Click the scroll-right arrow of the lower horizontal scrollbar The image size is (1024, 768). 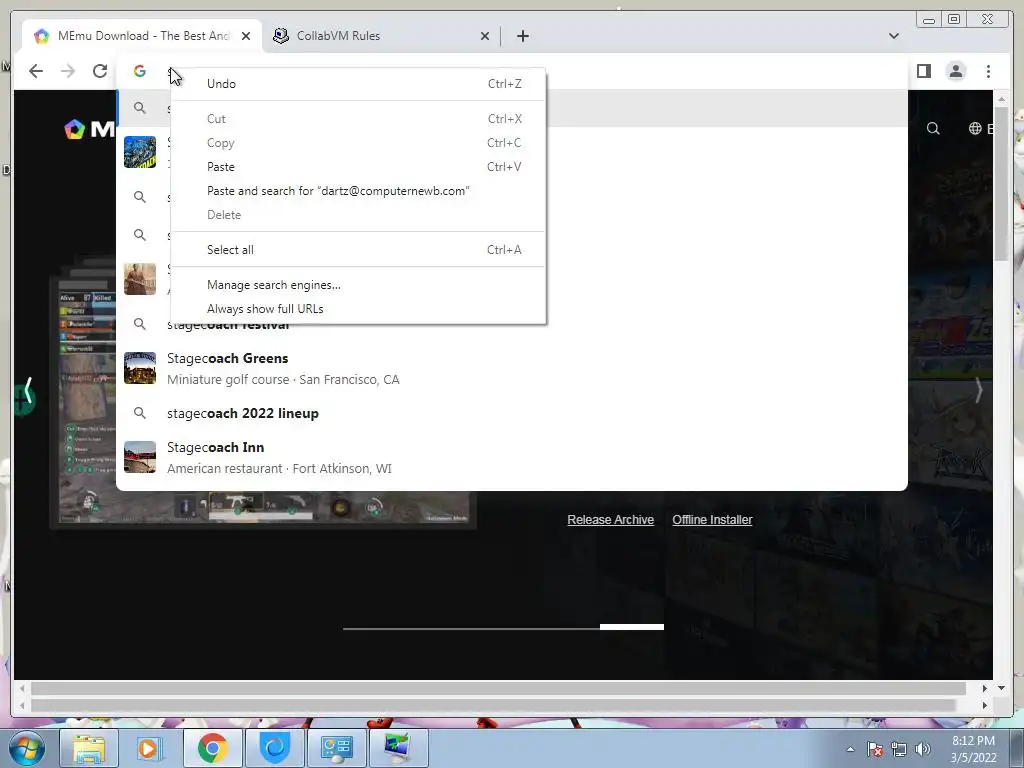pyautogui.click(x=985, y=705)
